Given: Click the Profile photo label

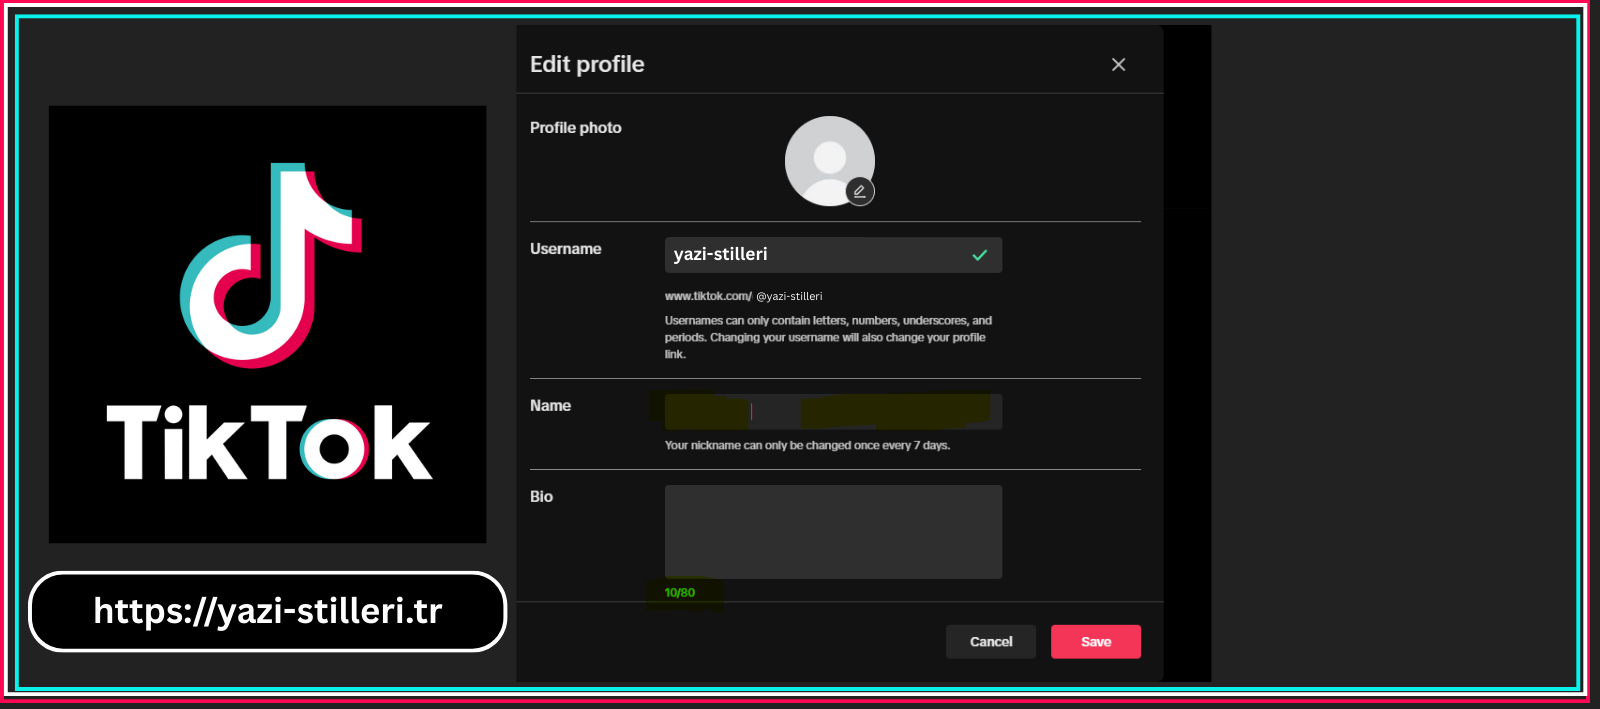Looking at the screenshot, I should [x=576, y=128].
